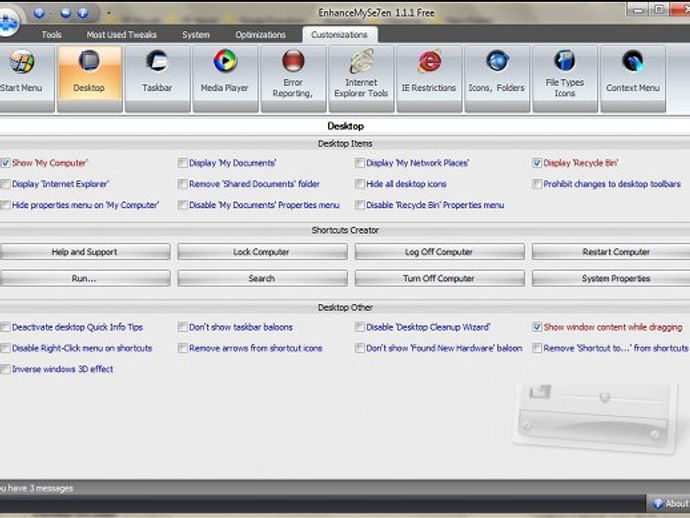Image resolution: width=690 pixels, height=518 pixels.
Task: Enable Inverse windows 3D effect
Action: 5,369
